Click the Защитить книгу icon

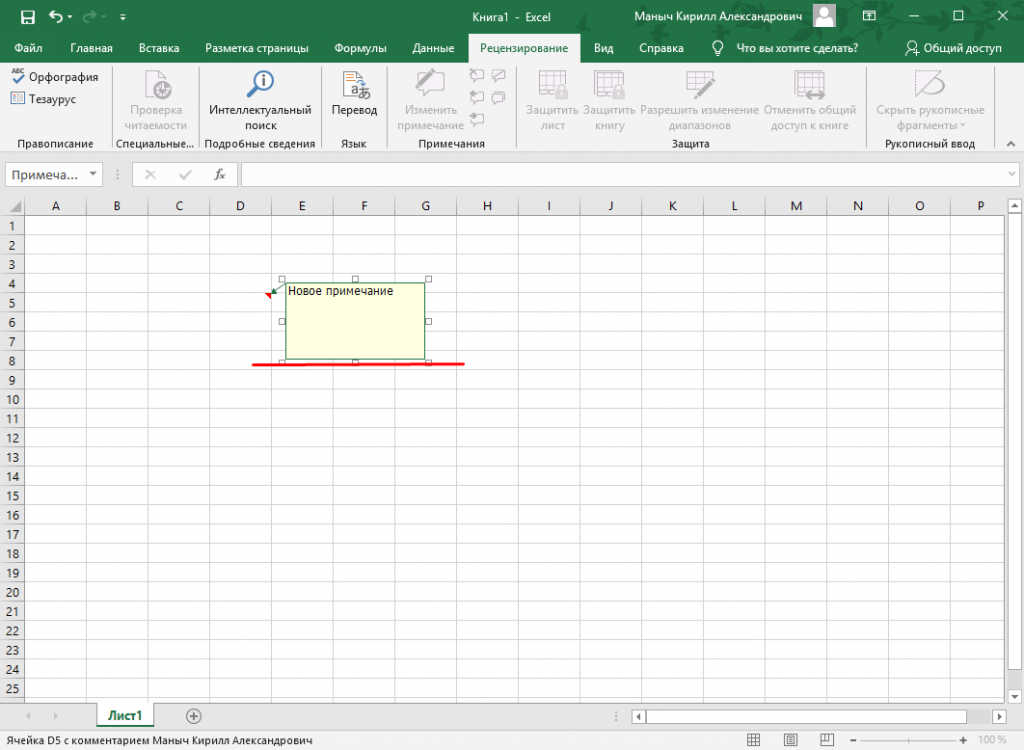(x=609, y=84)
